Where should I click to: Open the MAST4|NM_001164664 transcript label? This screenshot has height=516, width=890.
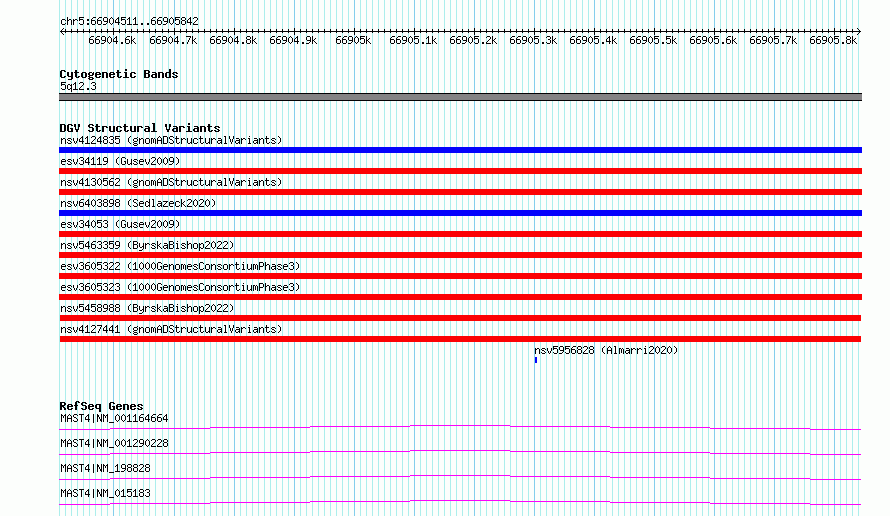coord(114,418)
